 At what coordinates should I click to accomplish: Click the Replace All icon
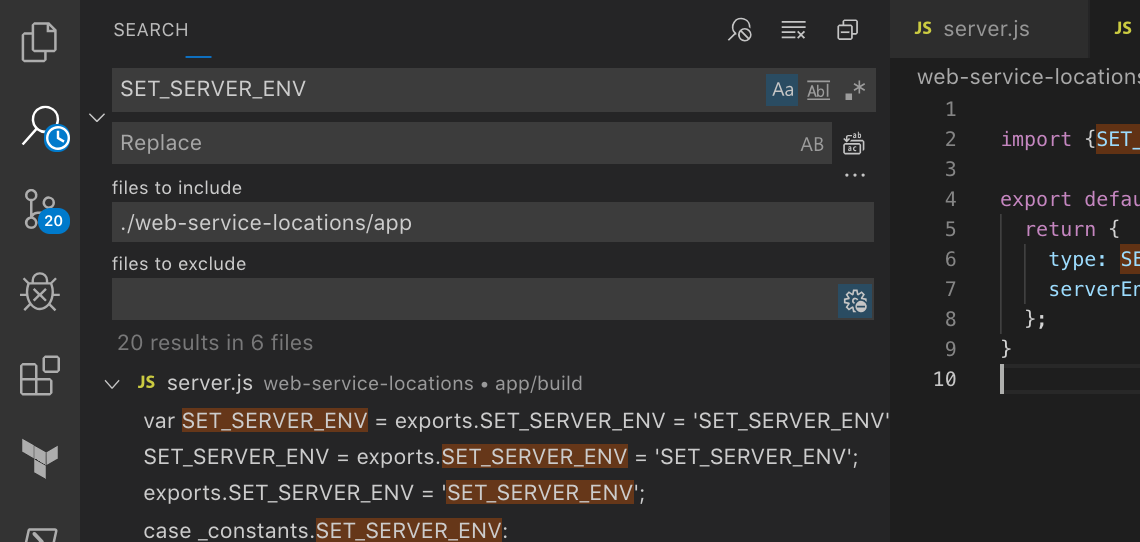[x=854, y=143]
